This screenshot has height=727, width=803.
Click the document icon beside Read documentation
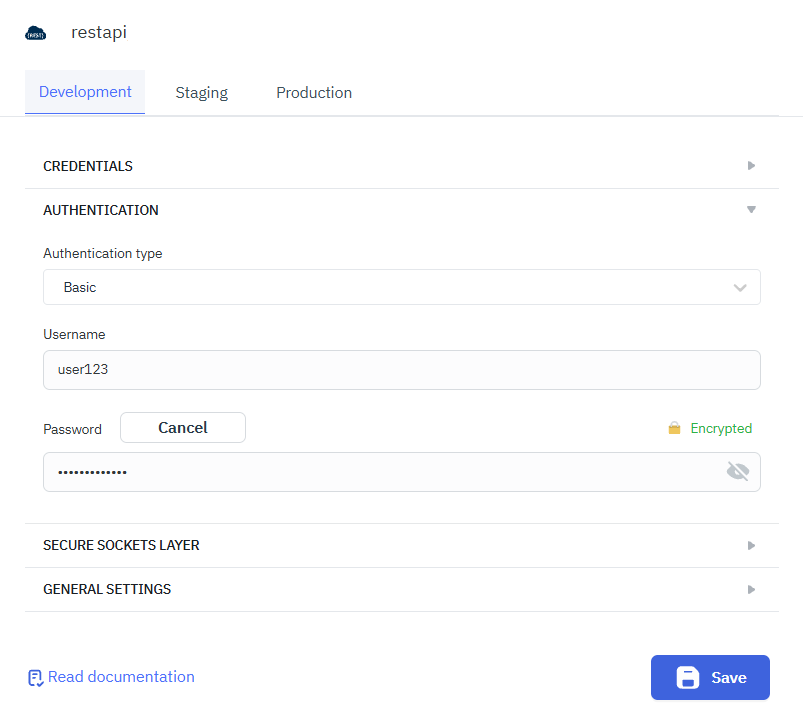34,677
